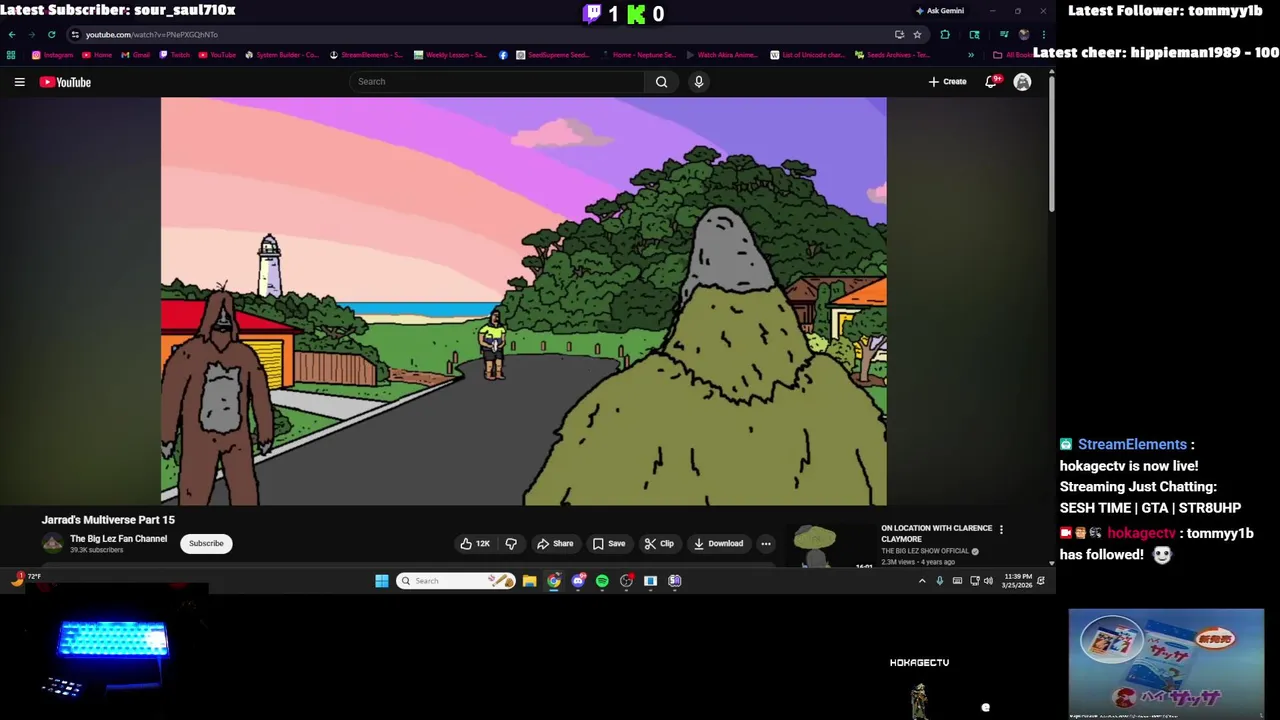Viewport: 1280px width, 720px height.
Task: Share the video
Action: [x=555, y=544]
